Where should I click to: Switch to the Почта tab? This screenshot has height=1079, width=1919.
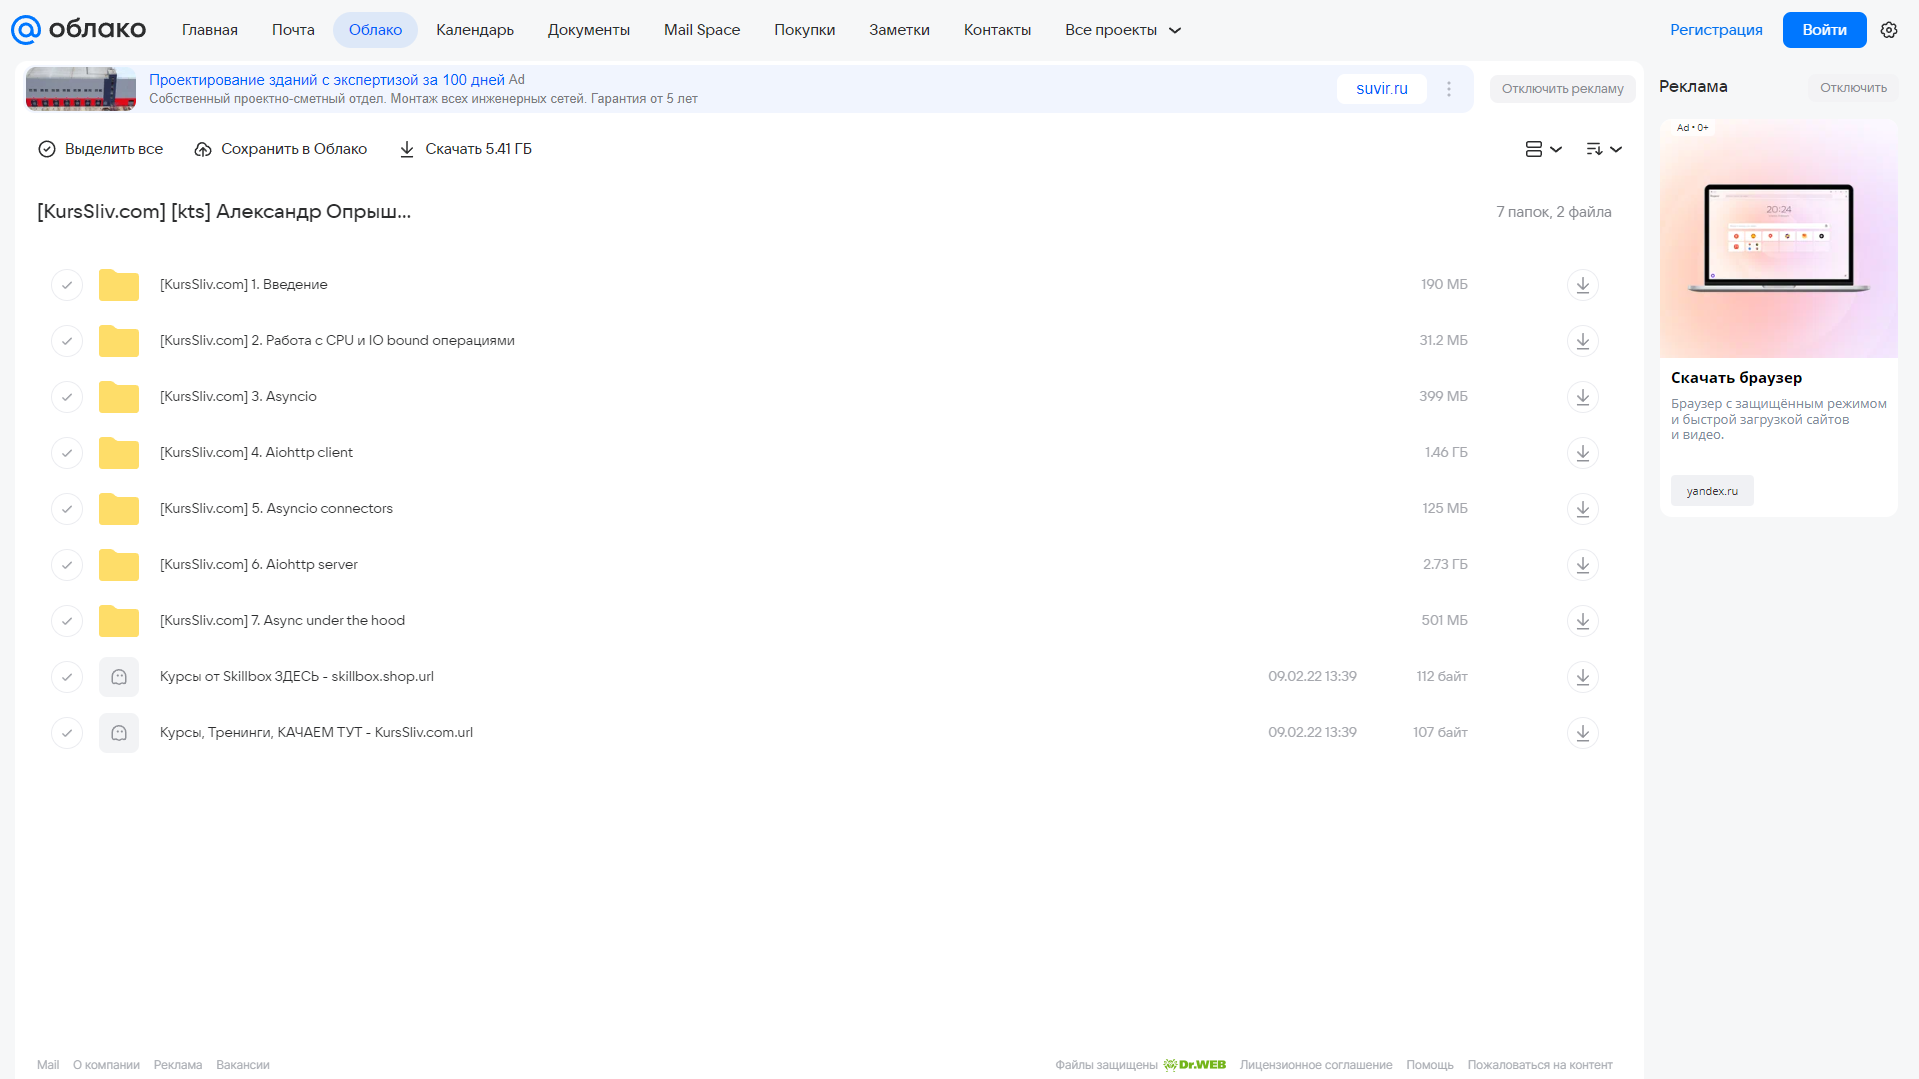pos(293,30)
